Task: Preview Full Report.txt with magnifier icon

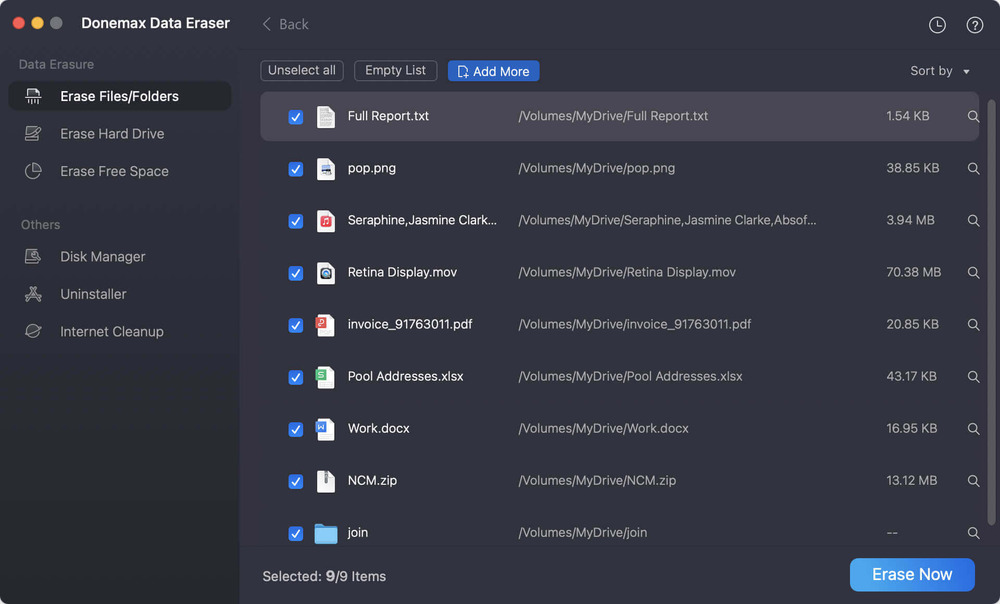Action: 973,116
